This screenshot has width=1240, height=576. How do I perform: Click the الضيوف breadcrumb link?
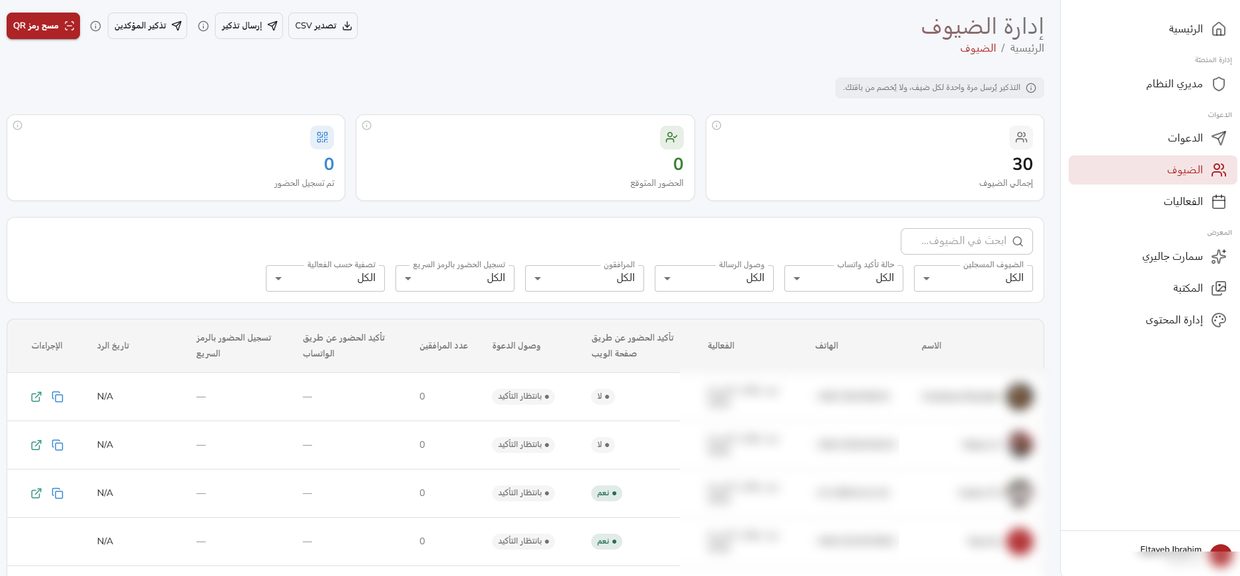[x=978, y=48]
